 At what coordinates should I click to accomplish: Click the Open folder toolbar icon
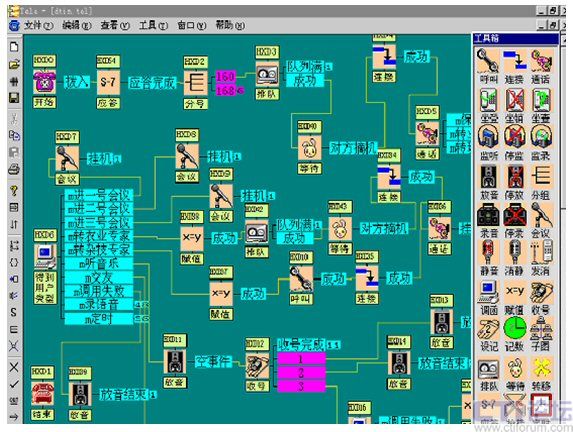(14, 64)
